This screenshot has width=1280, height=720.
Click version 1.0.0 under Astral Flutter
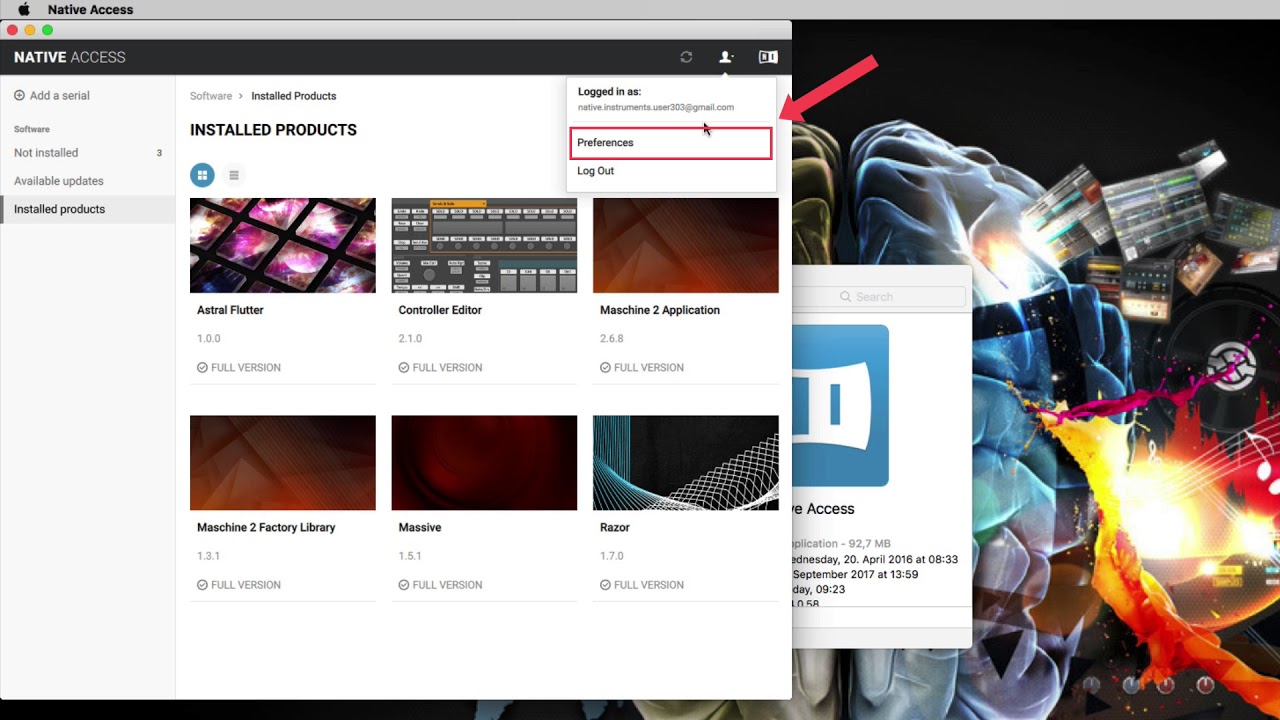[209, 339]
